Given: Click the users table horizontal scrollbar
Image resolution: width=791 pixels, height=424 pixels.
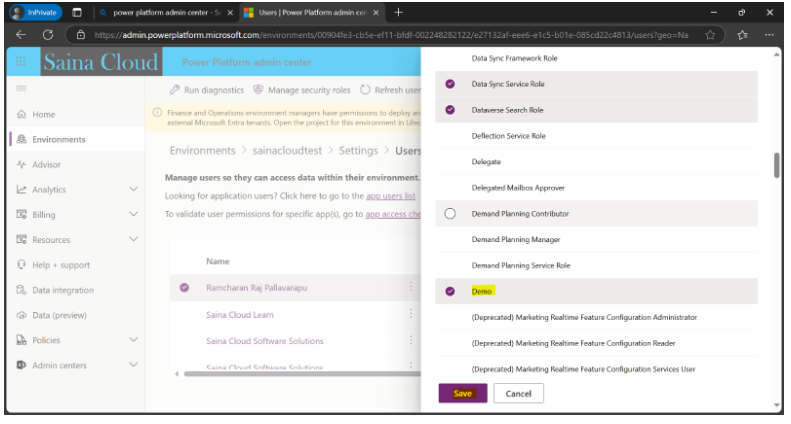Looking at the screenshot, I should point(302,374).
